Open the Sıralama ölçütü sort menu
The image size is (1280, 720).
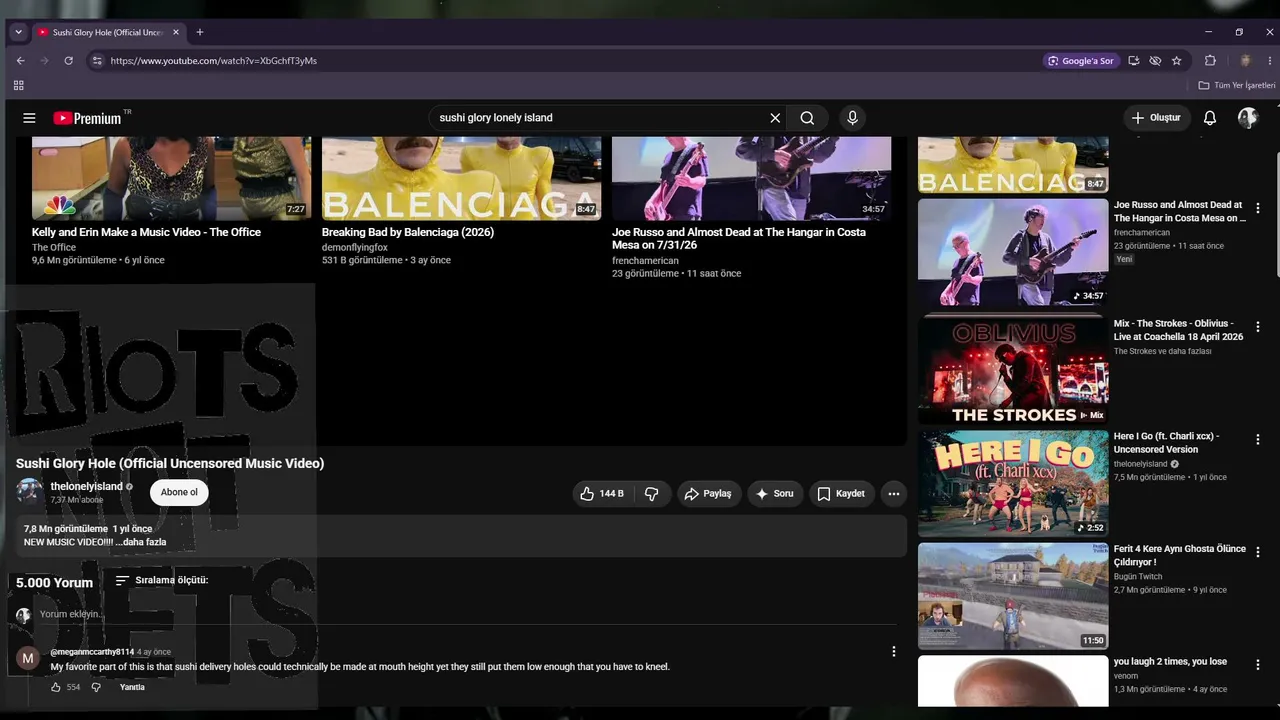click(161, 580)
